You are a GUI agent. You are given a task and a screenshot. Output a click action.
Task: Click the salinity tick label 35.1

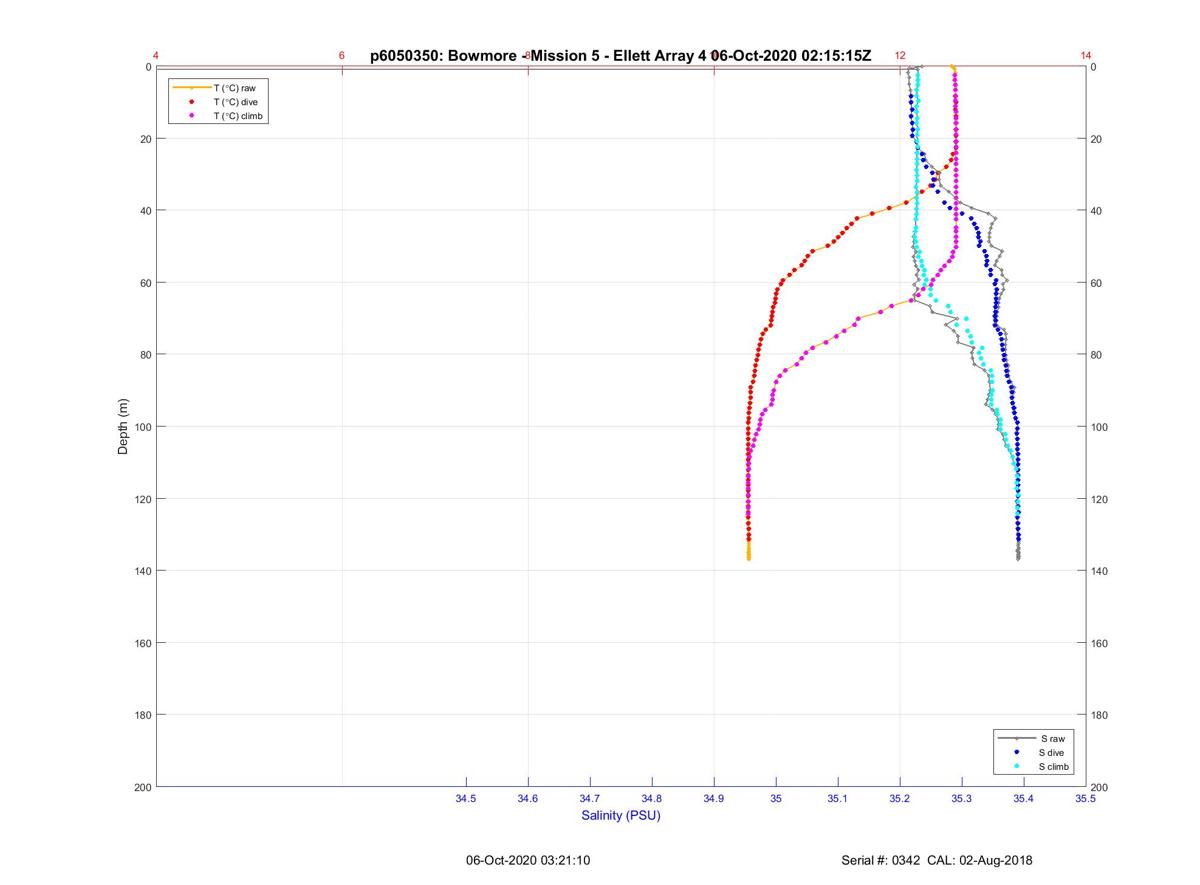(838, 799)
